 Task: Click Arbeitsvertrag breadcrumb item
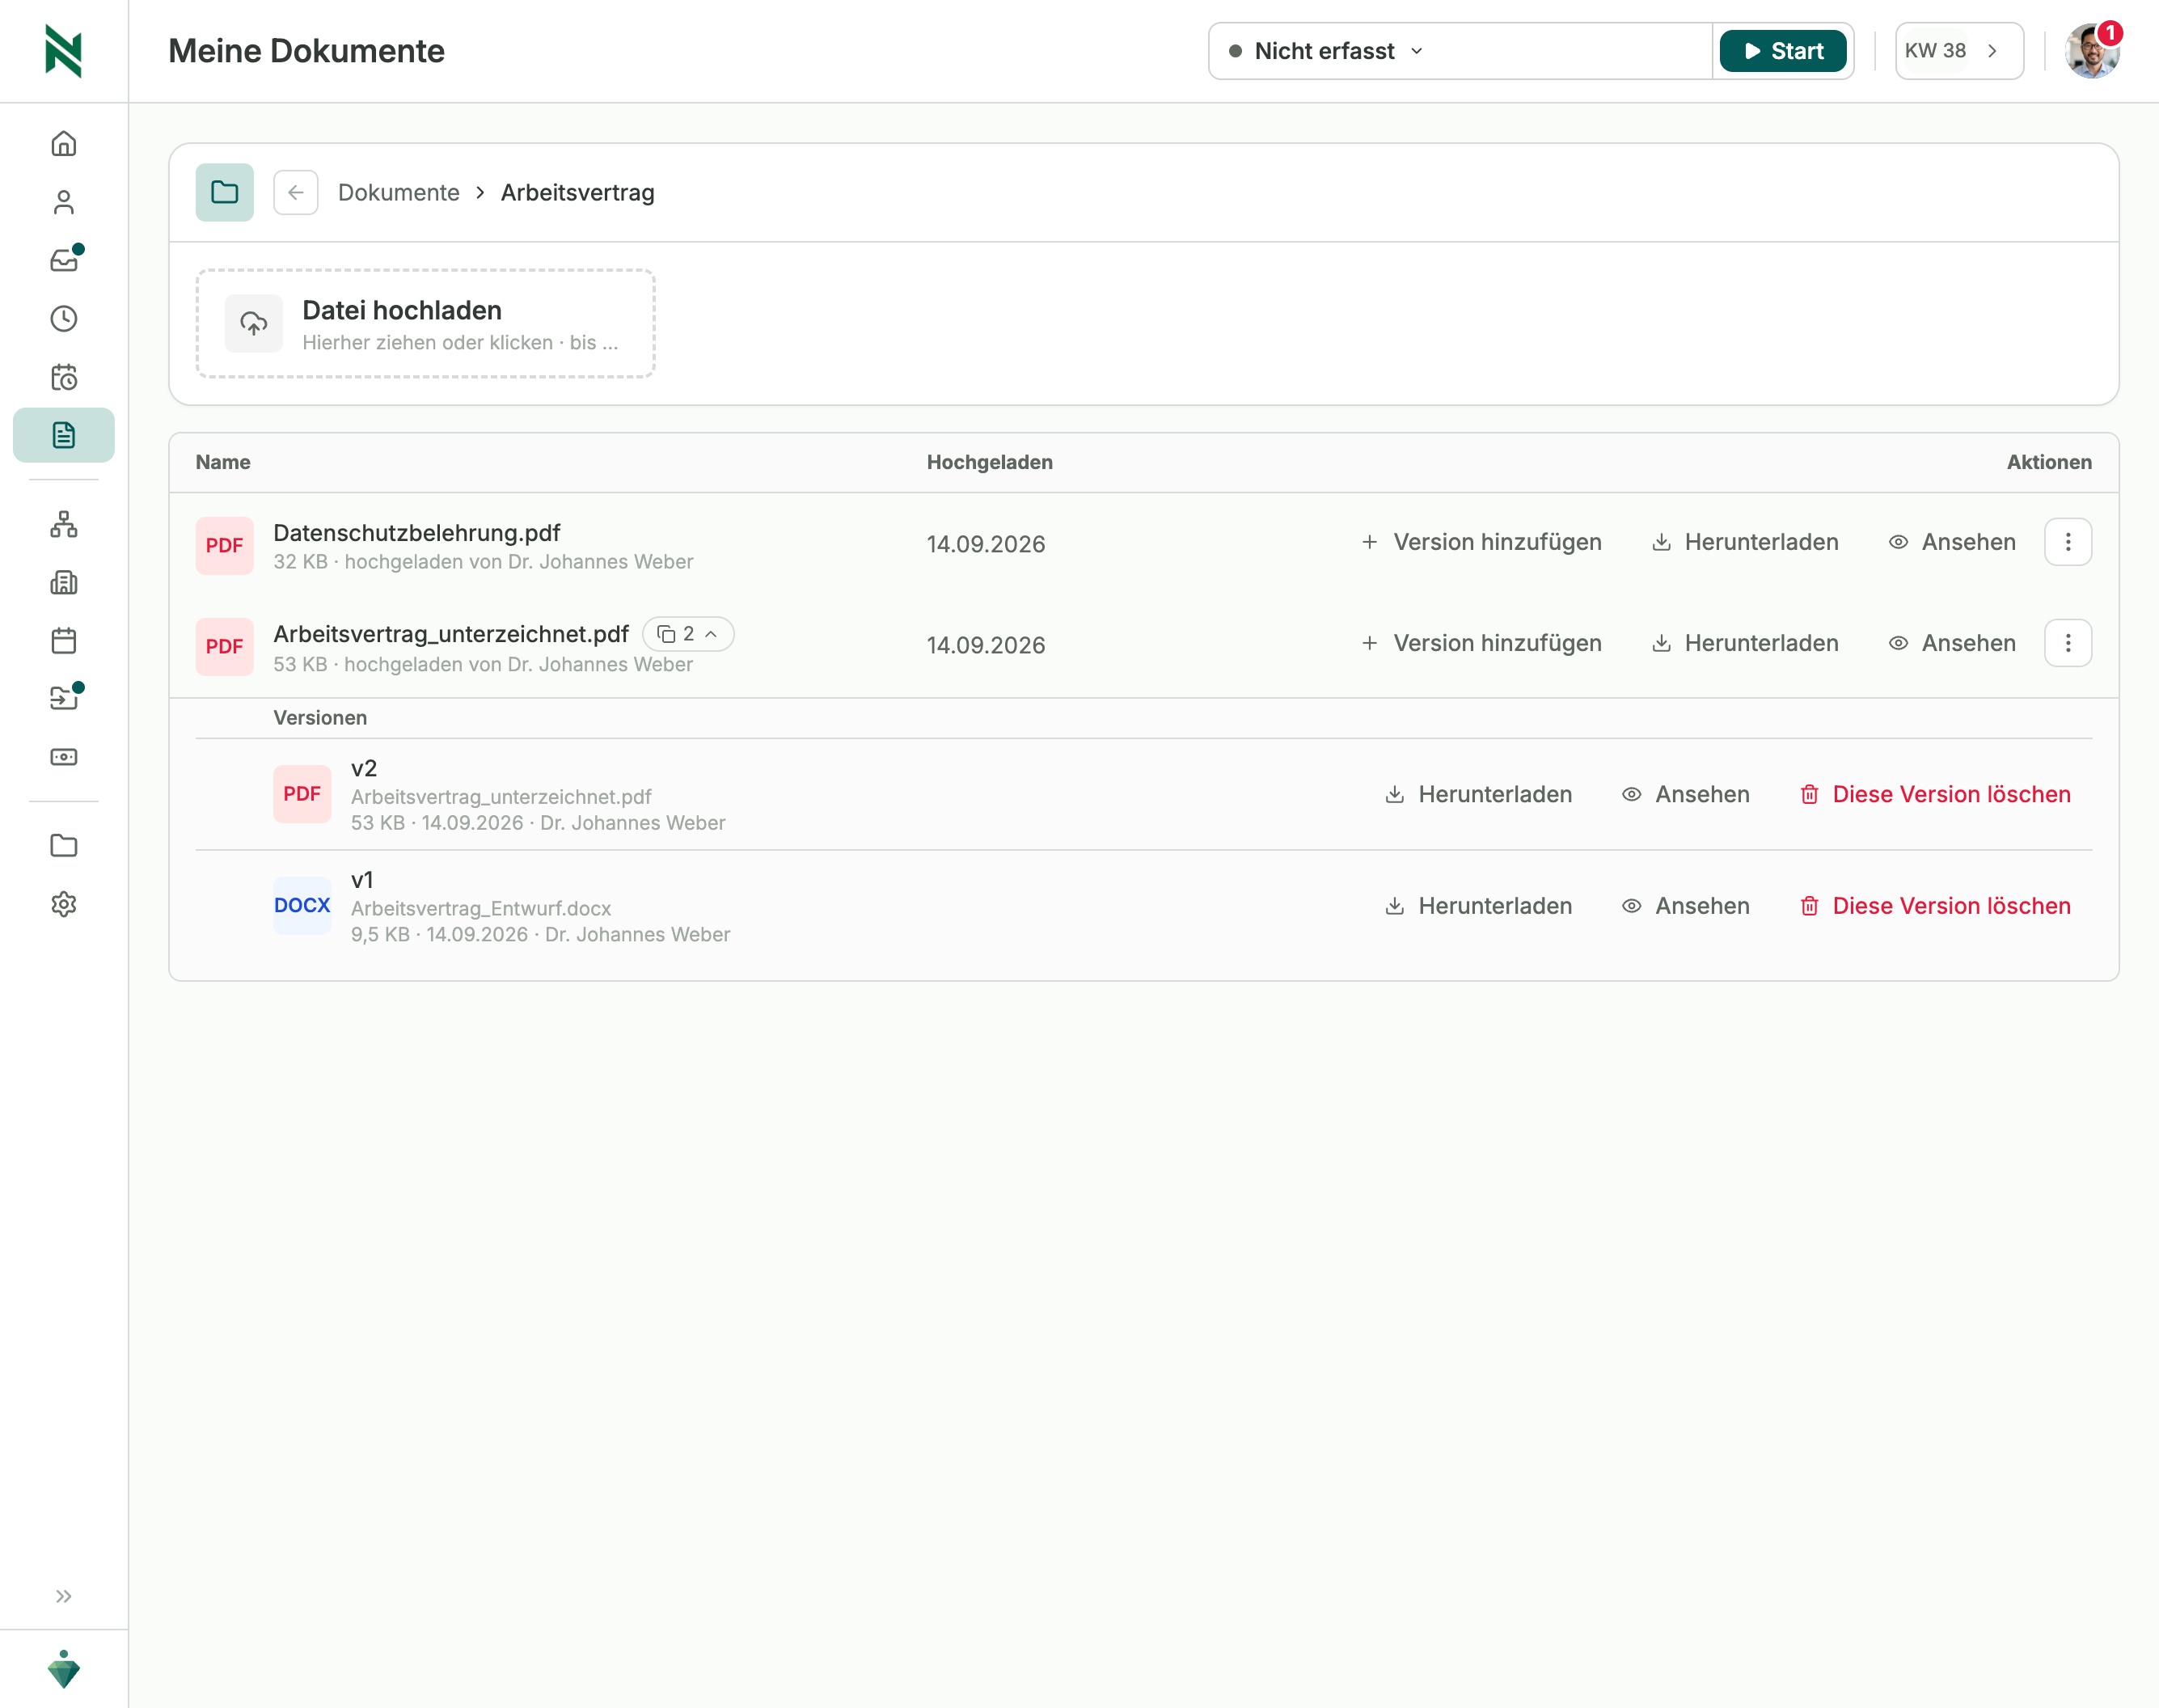pyautogui.click(x=578, y=193)
